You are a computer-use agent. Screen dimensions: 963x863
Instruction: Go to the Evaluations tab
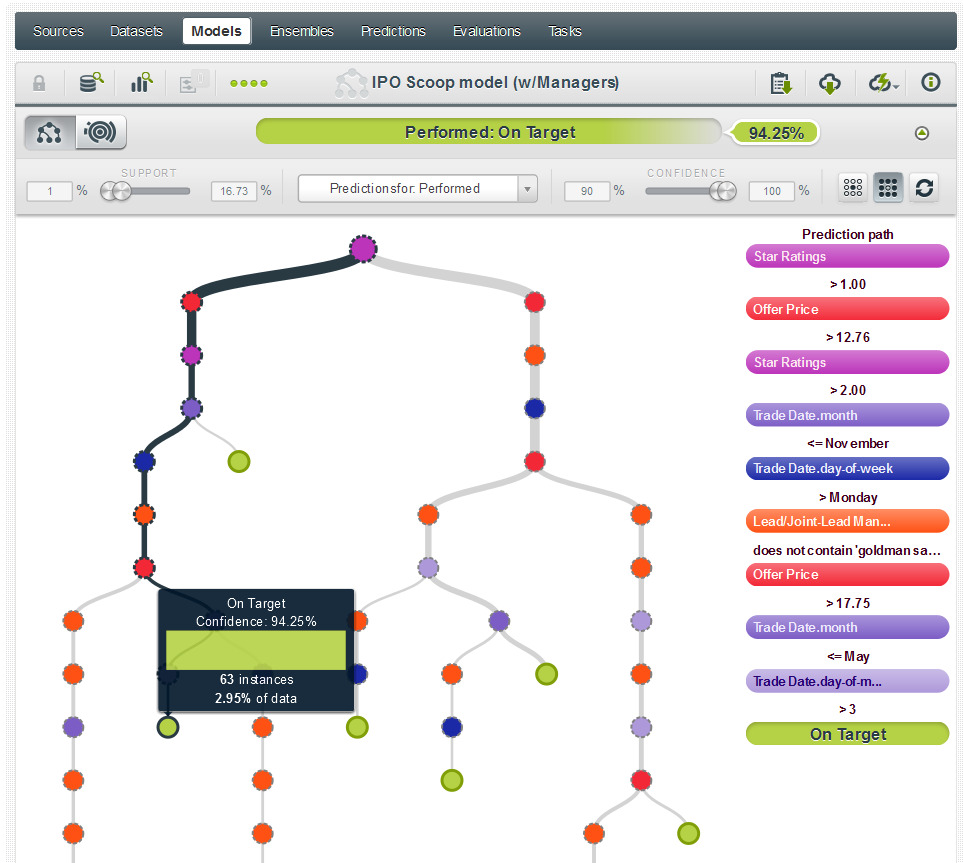click(x=486, y=31)
